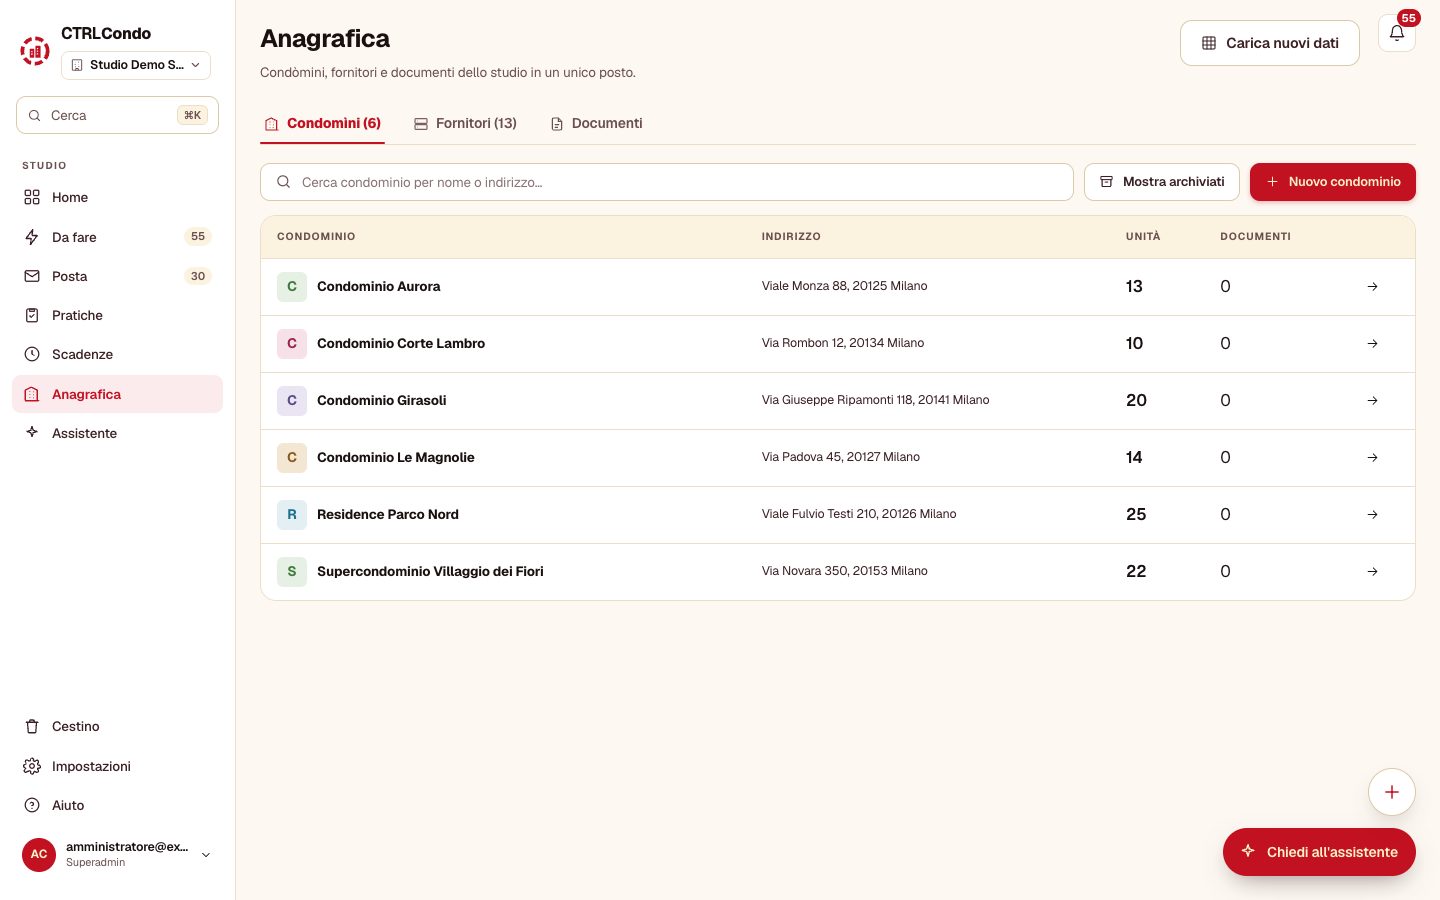Click the purple C avatar of Condominio Girasoli
Image resolution: width=1440 pixels, height=900 pixels.
coord(292,400)
